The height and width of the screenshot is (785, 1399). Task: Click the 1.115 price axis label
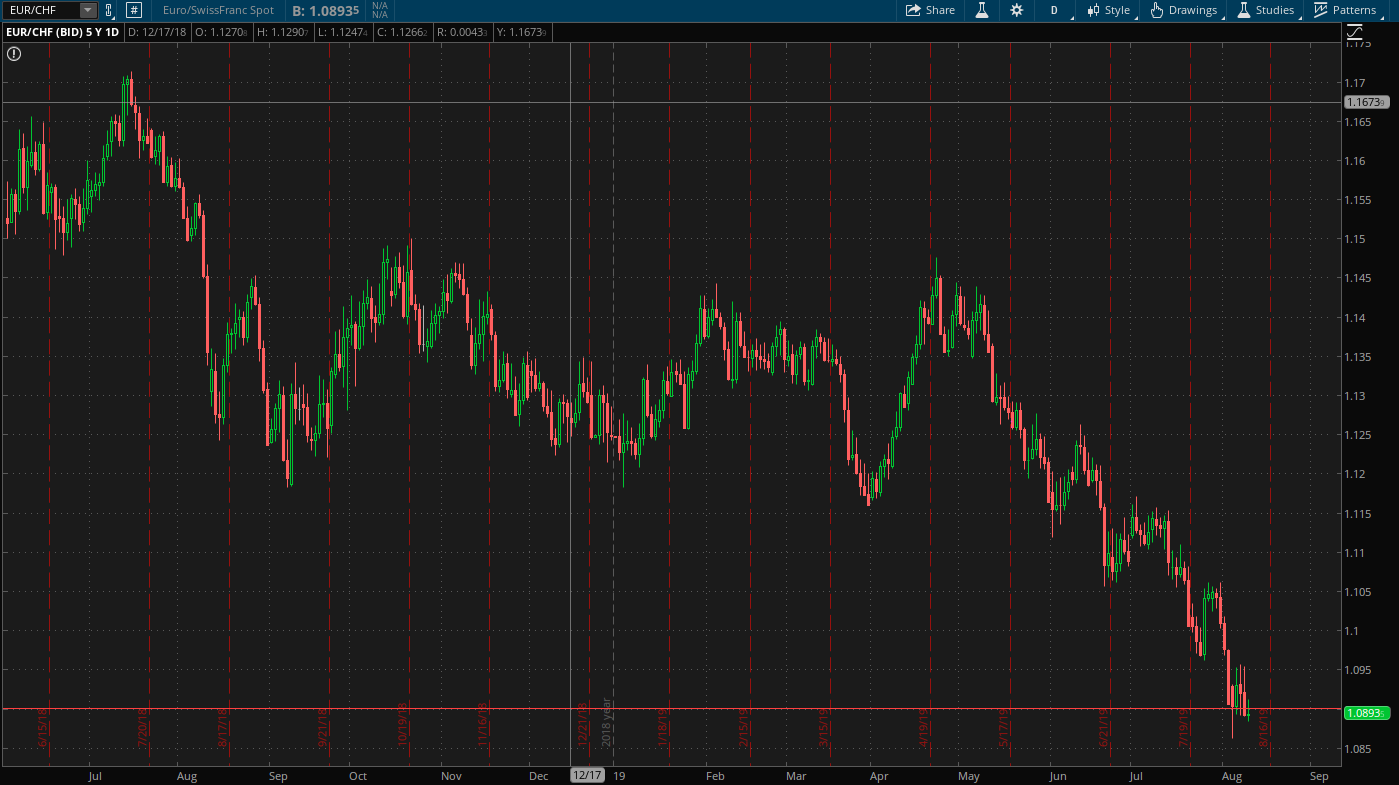(x=1359, y=513)
